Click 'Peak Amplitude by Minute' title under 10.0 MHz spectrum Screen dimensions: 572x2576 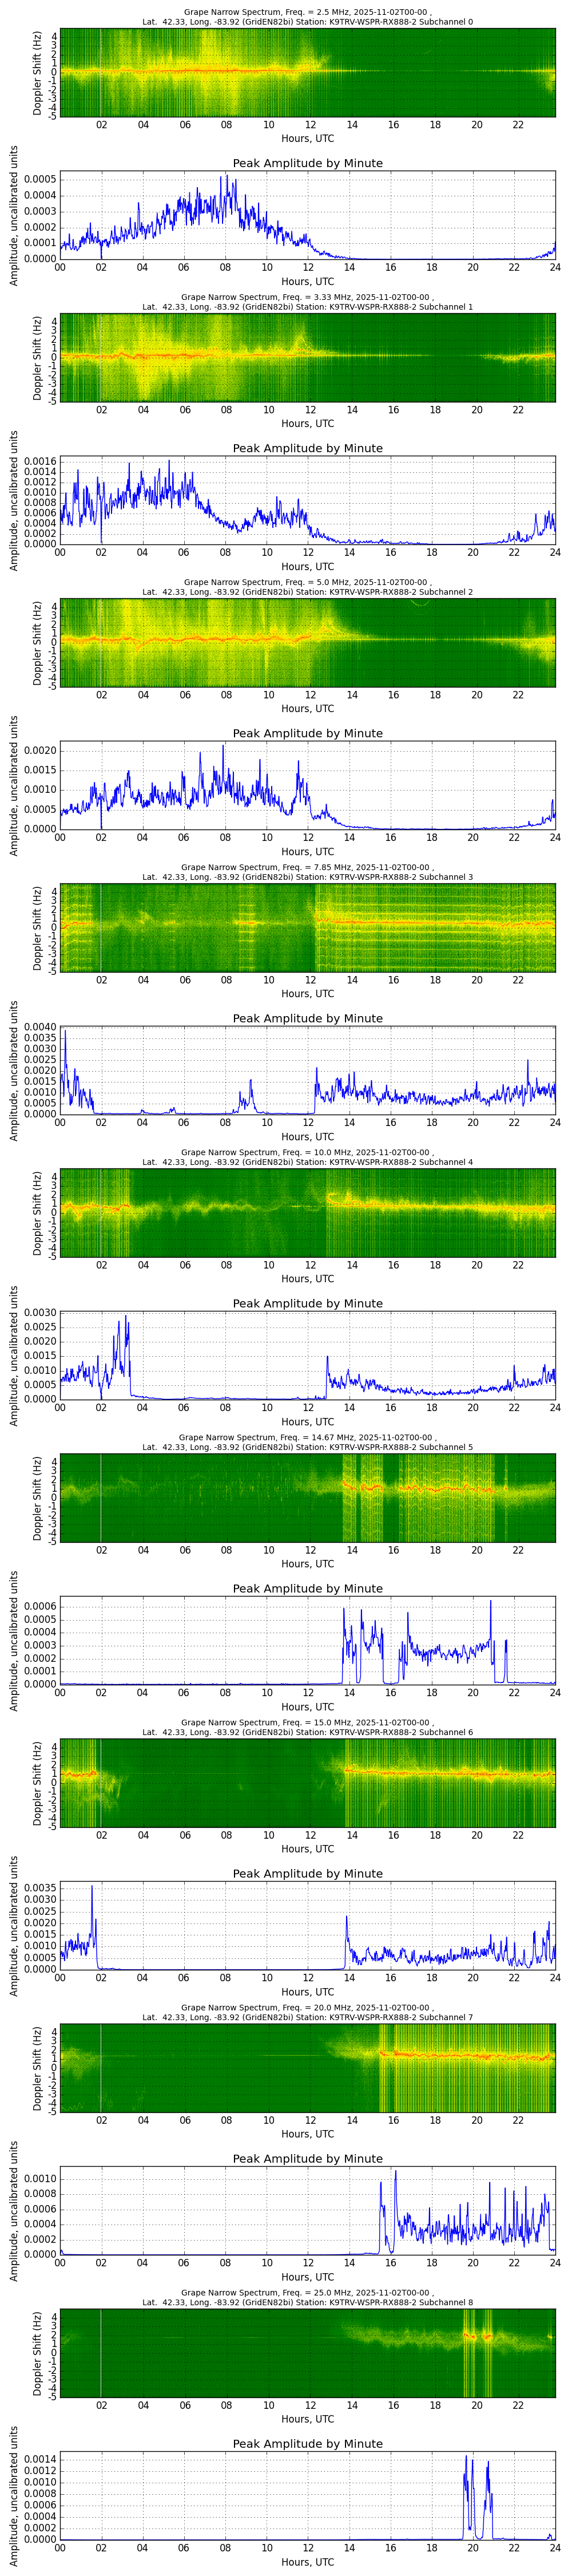(x=308, y=1303)
